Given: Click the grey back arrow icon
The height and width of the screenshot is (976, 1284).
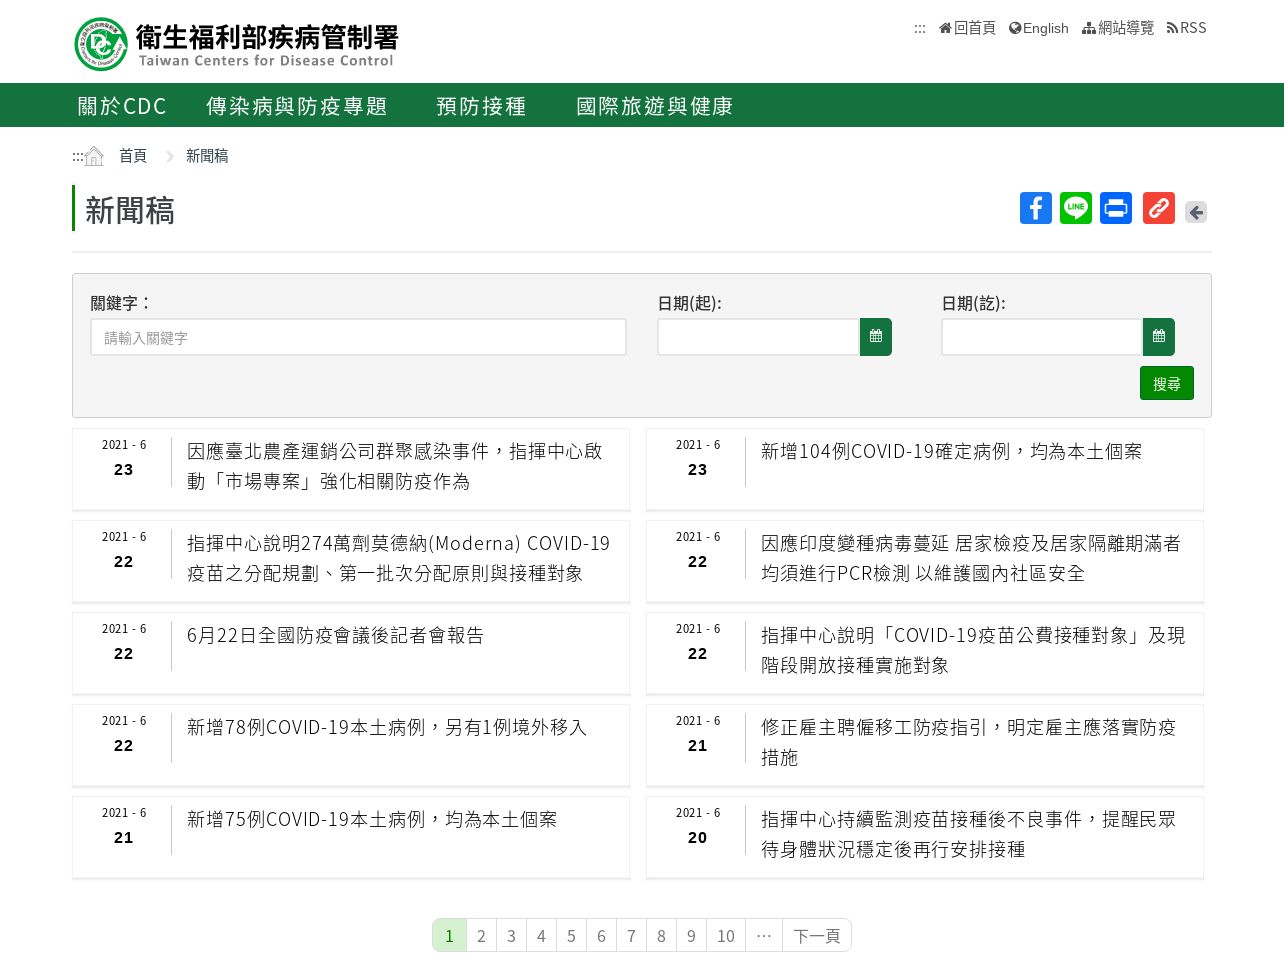Looking at the screenshot, I should click(x=1196, y=212).
